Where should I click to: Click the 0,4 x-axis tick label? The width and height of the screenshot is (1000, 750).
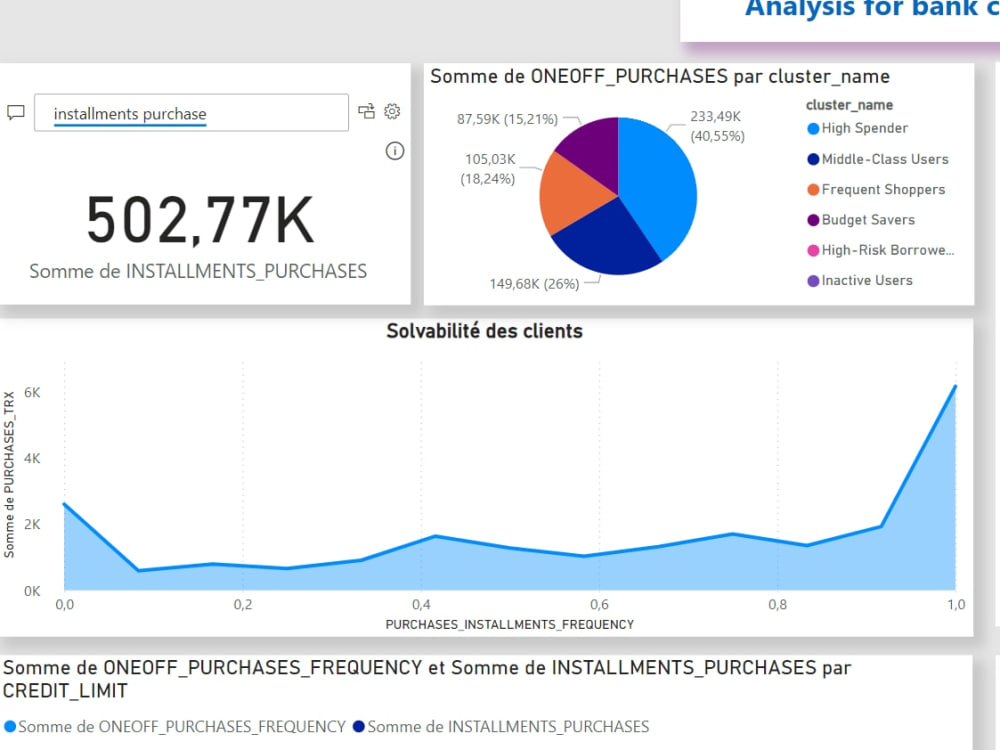click(421, 604)
